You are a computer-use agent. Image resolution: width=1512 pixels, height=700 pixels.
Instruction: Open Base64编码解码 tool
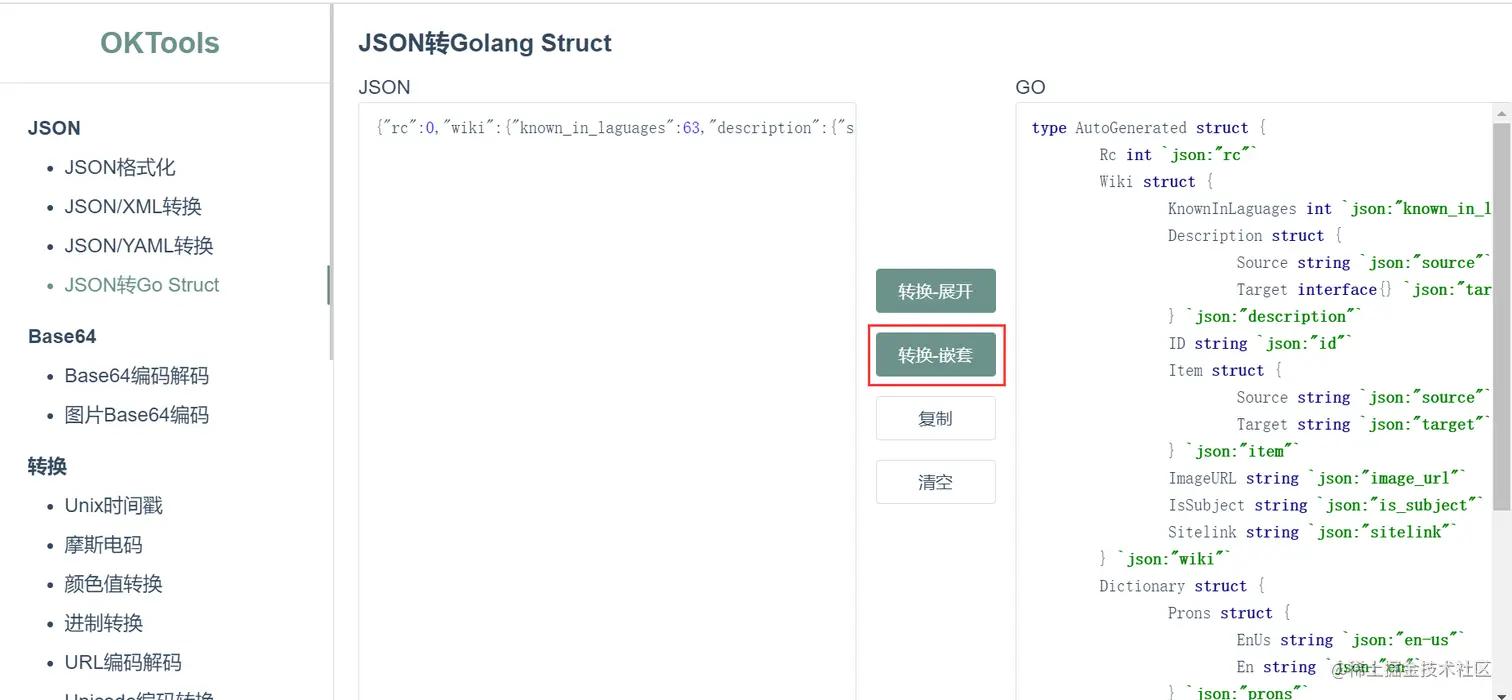pyautogui.click(x=137, y=376)
